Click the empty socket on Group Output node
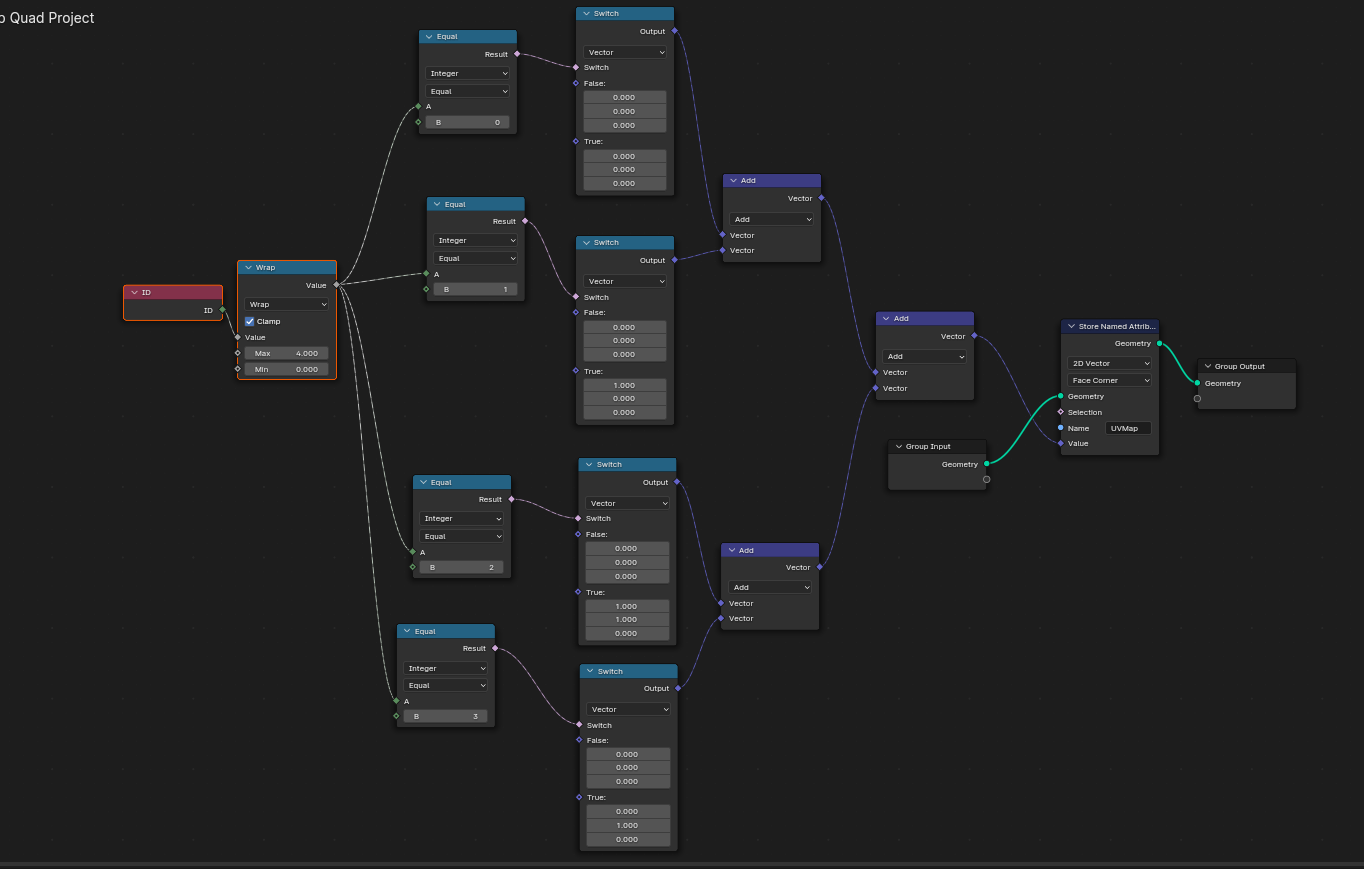This screenshot has height=869, width=1364. tap(1197, 398)
